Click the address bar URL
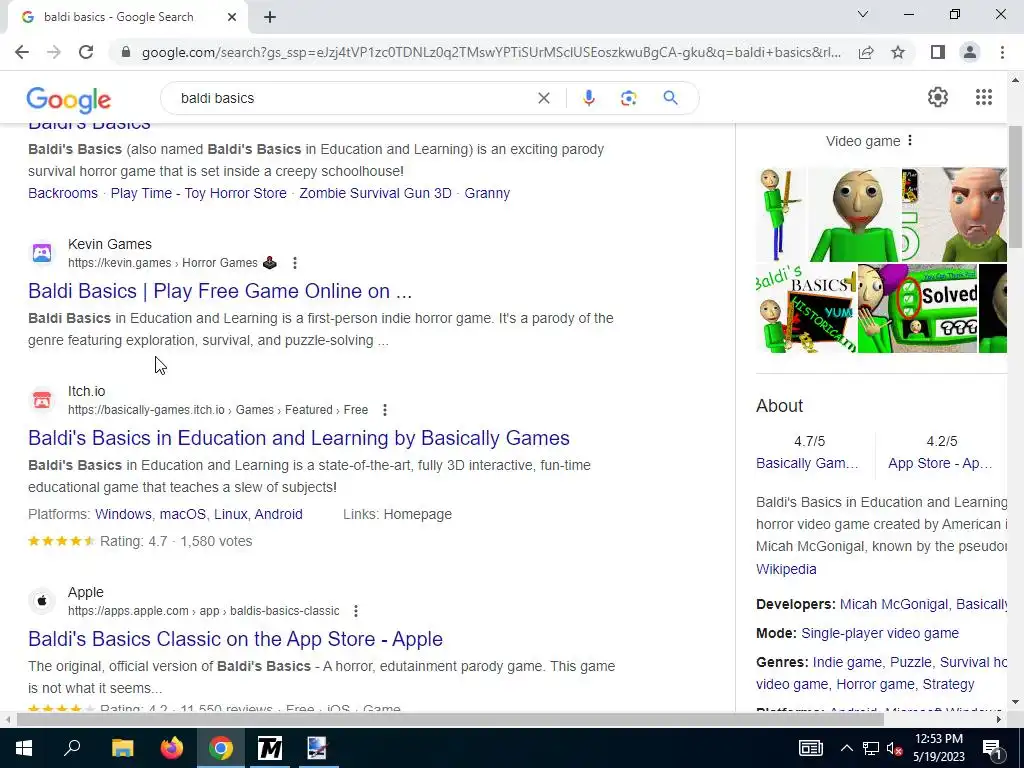 coord(491,52)
